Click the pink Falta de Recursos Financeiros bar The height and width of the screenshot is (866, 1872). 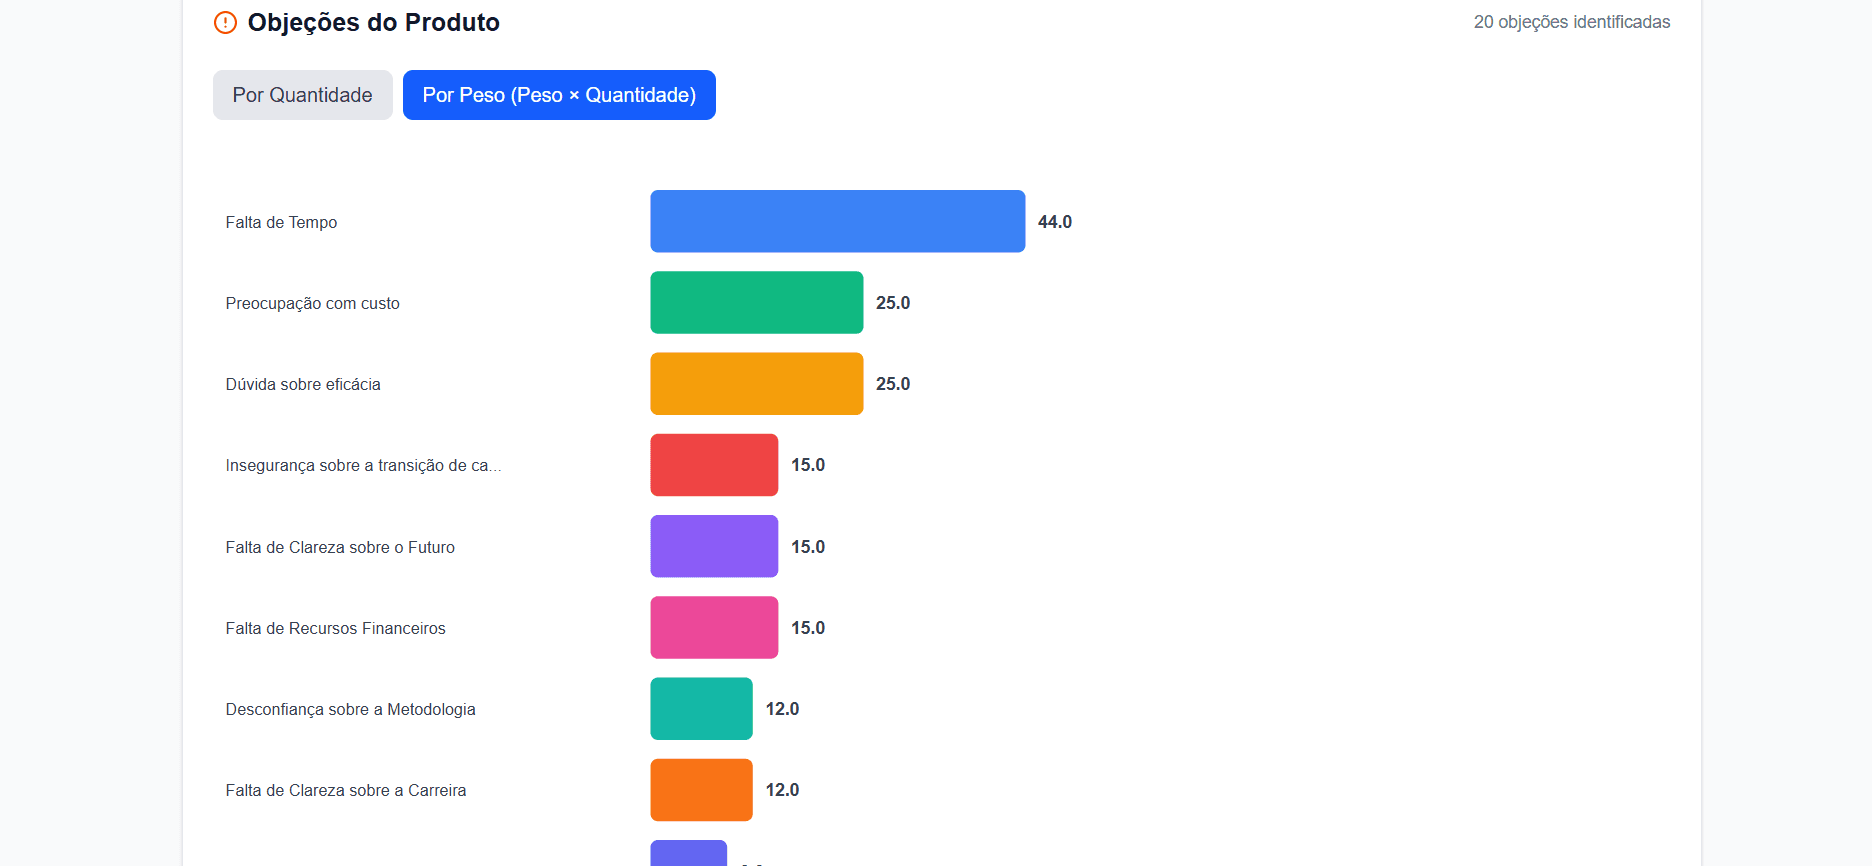click(714, 627)
